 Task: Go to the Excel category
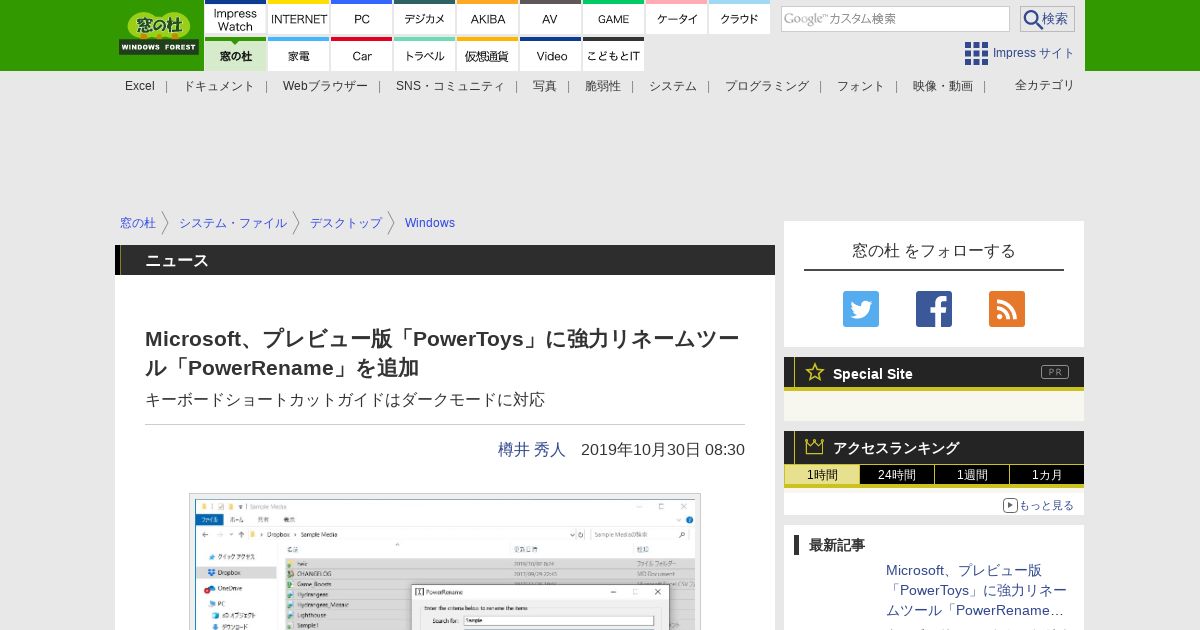(x=140, y=86)
